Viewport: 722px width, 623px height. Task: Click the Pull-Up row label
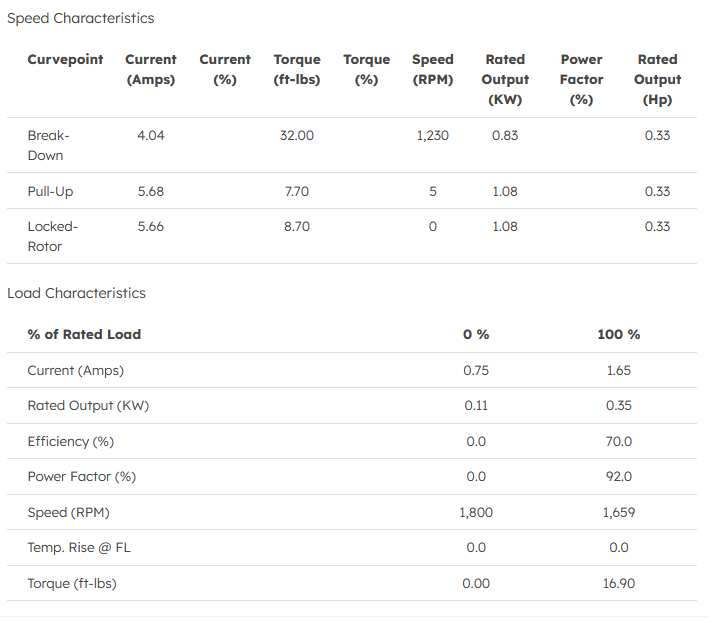pyautogui.click(x=50, y=191)
